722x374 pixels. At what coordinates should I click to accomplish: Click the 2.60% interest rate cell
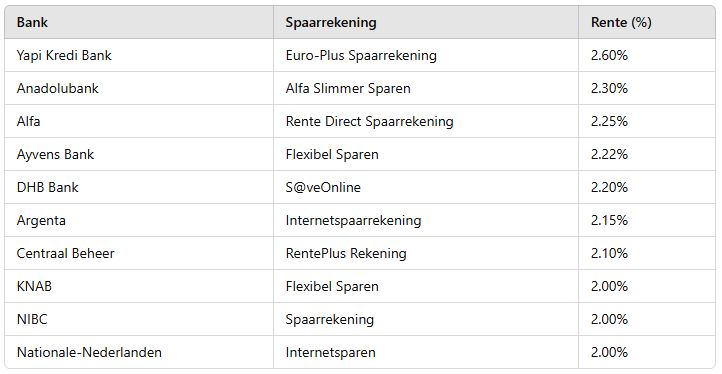coord(647,55)
